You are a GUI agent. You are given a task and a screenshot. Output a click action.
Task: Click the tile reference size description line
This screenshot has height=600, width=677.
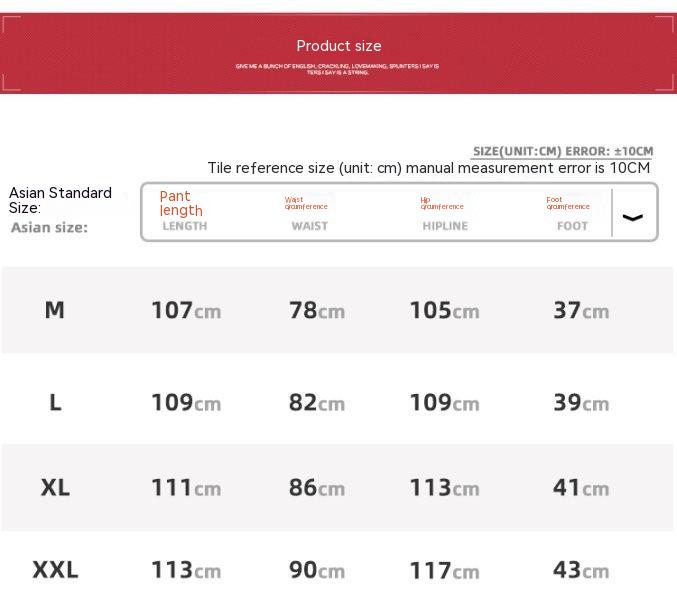coord(428,168)
